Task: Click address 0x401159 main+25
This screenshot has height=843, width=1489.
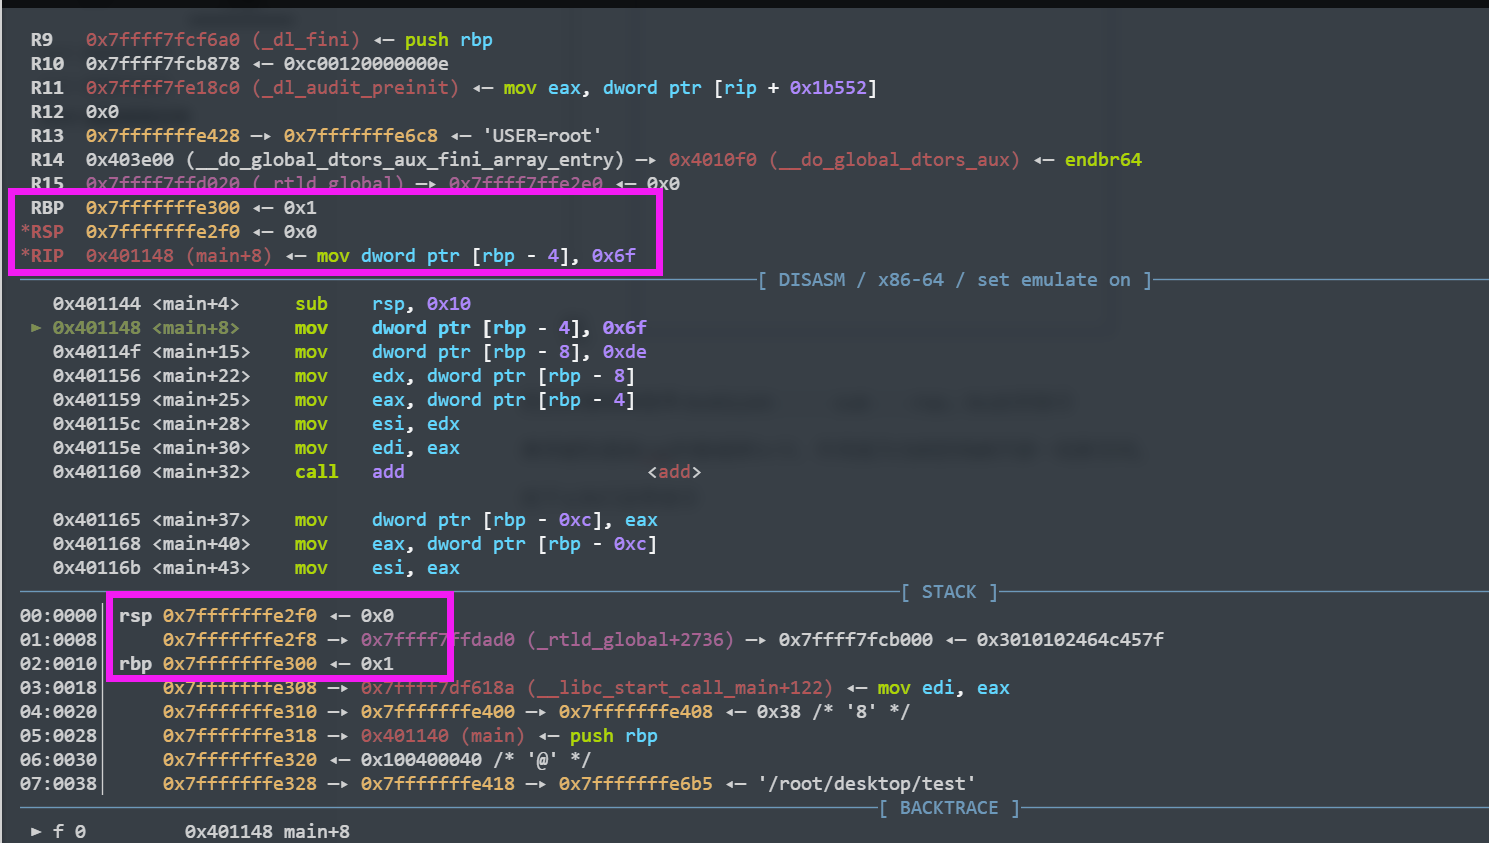Action: [x=151, y=400]
